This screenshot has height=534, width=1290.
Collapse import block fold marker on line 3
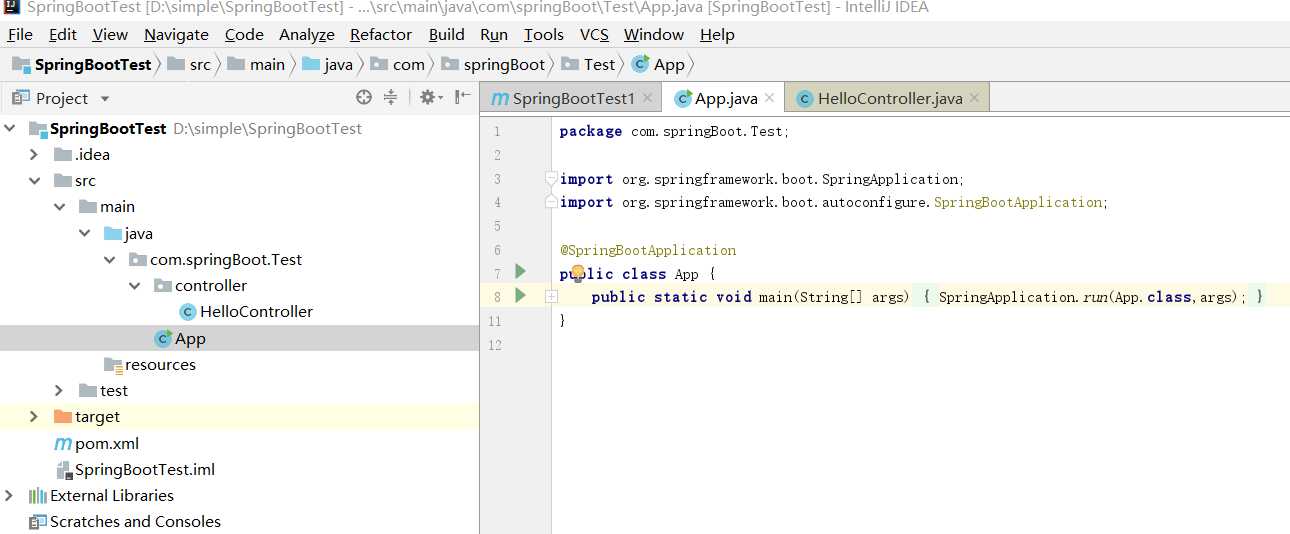tap(551, 178)
